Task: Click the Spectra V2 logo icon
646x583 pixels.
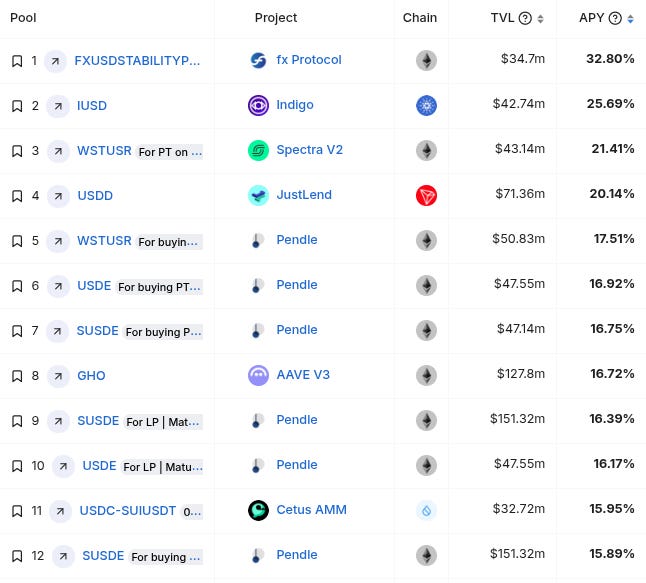Action: tap(258, 150)
